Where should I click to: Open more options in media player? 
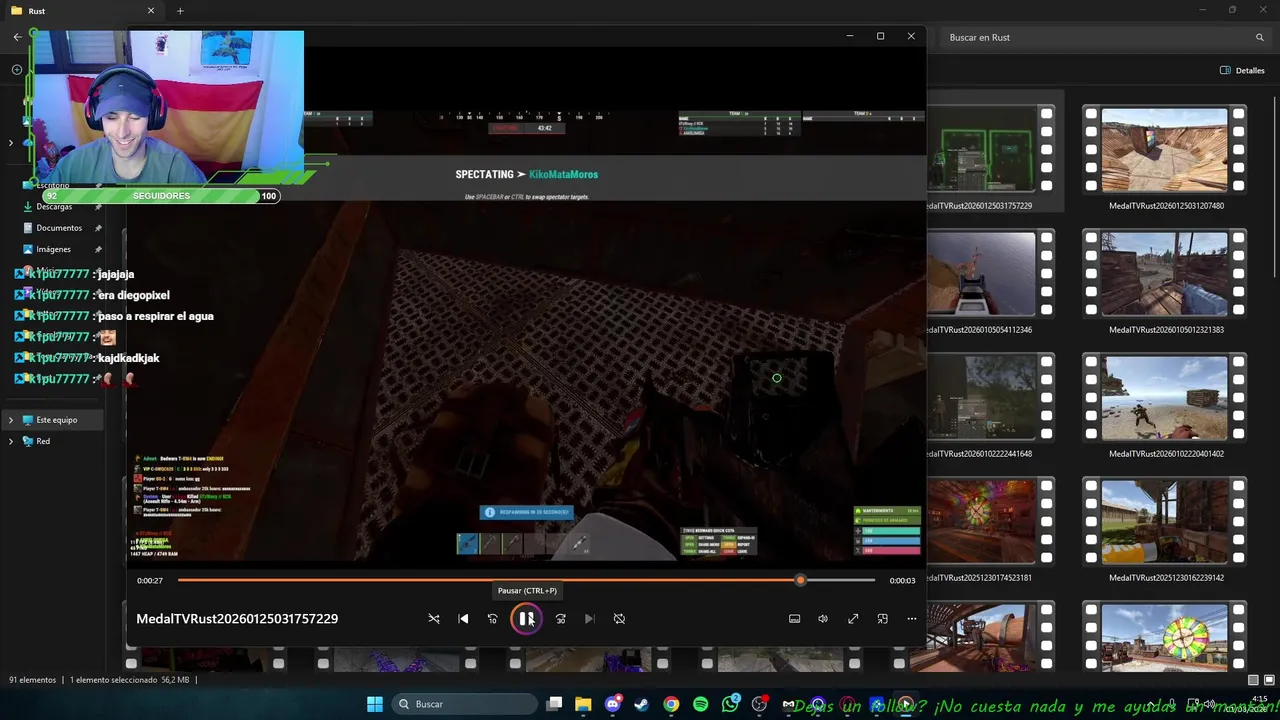(x=911, y=619)
